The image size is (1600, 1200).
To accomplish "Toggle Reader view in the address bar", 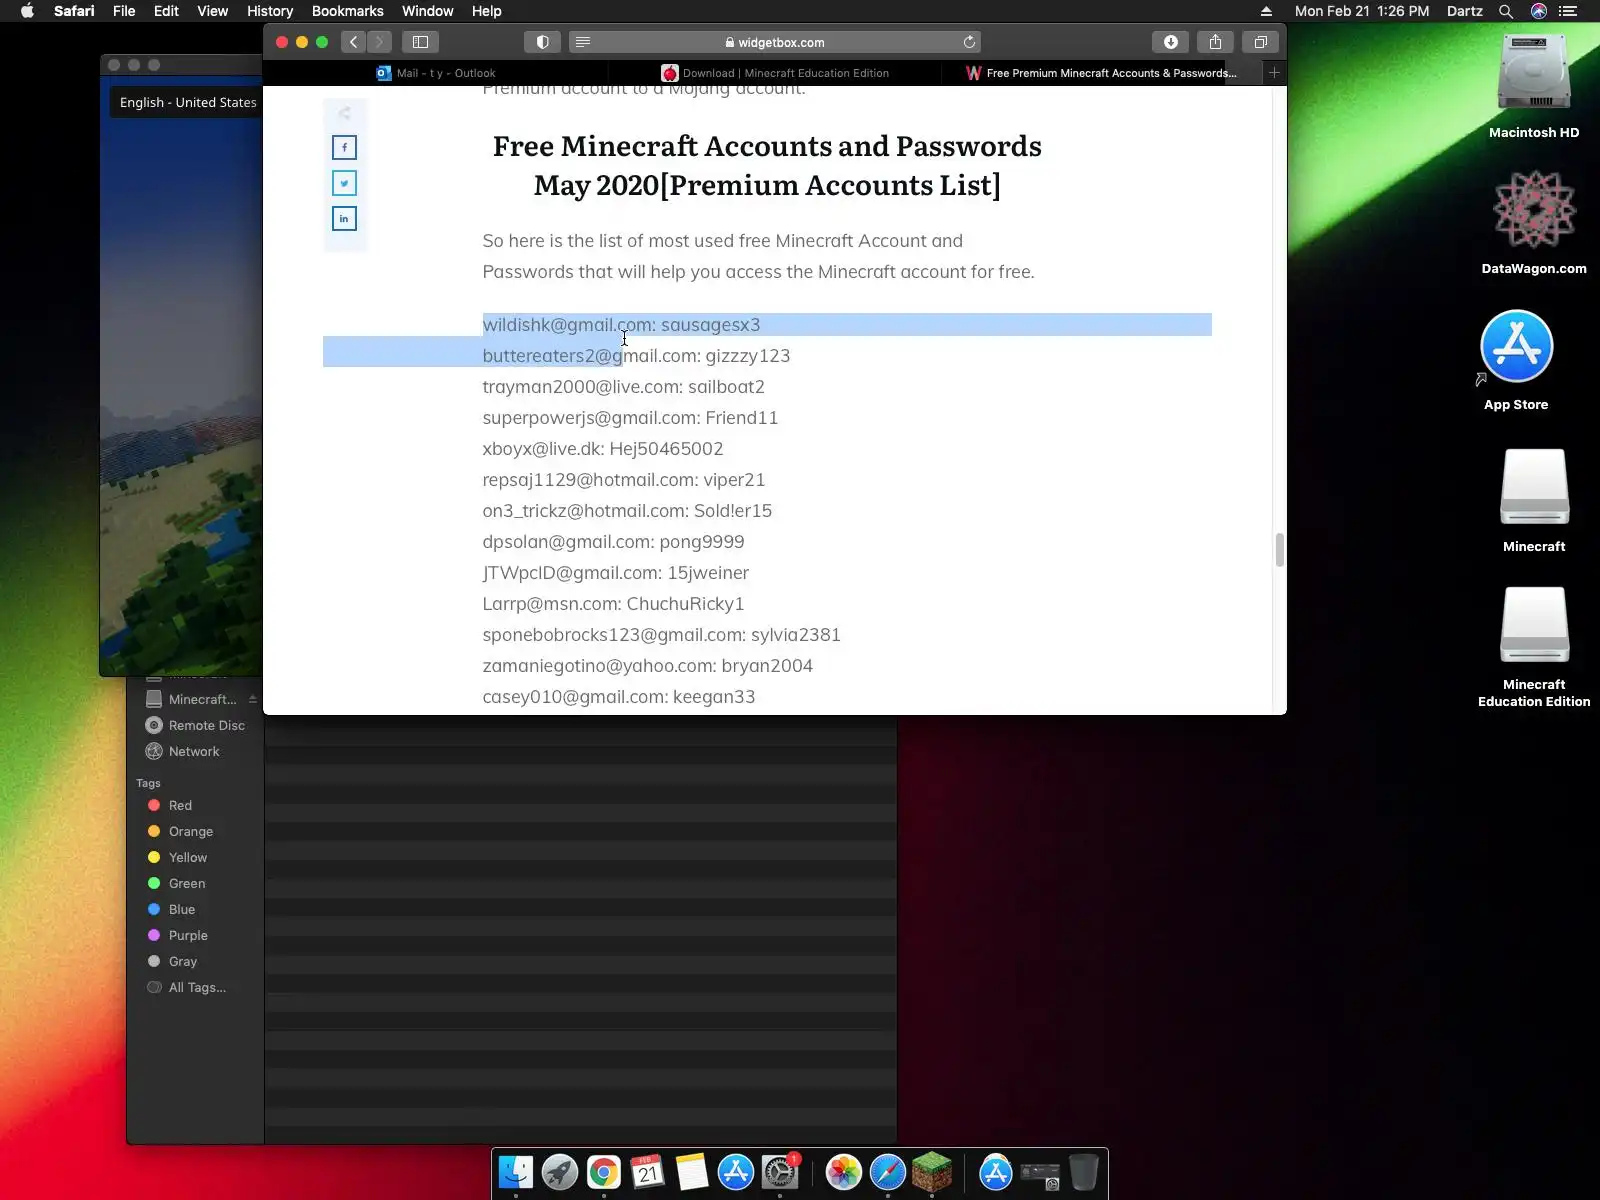I will point(583,42).
